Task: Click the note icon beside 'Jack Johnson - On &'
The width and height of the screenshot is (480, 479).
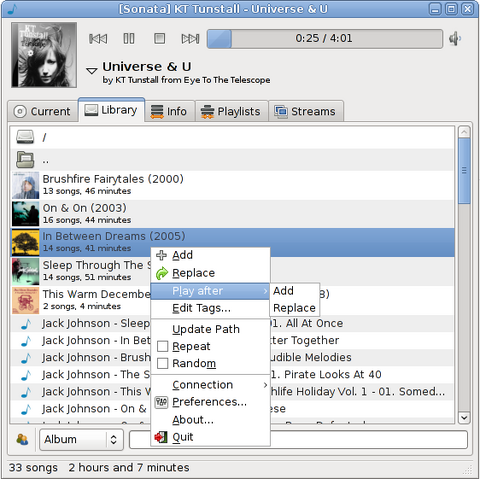Action: 26,409
